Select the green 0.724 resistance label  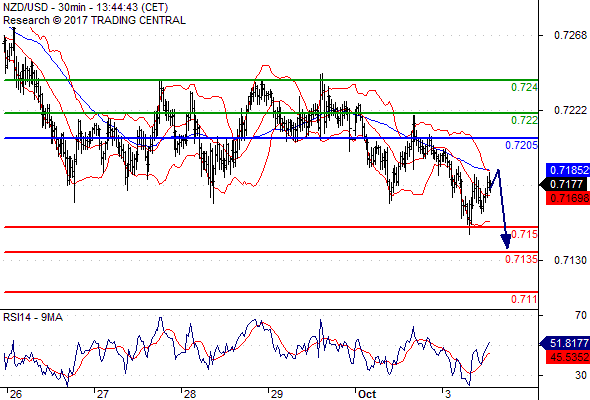coord(524,87)
